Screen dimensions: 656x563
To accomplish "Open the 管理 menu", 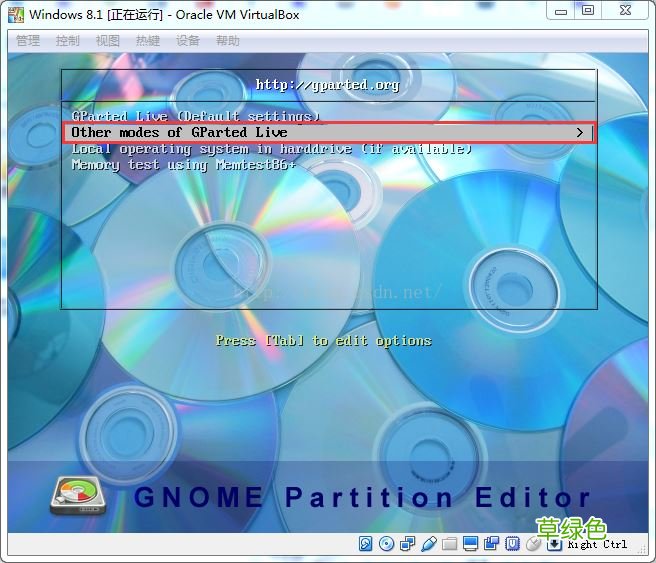I will [x=28, y=41].
